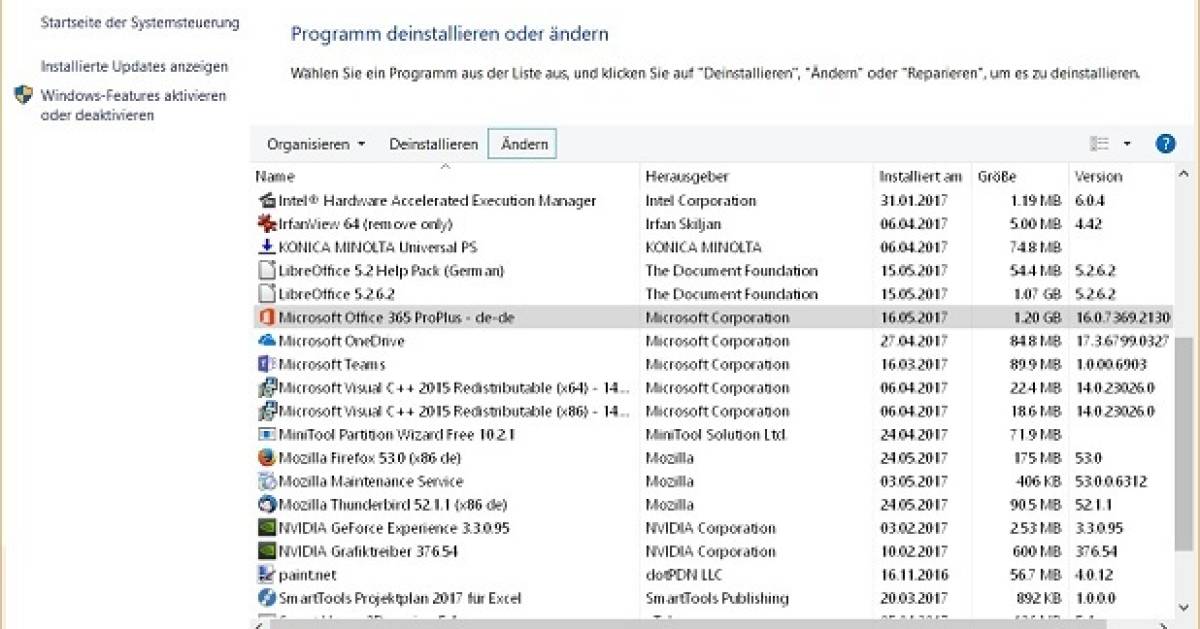Image resolution: width=1200 pixels, height=629 pixels.
Task: Click version 53.0.0.6312
Action: click(1110, 481)
